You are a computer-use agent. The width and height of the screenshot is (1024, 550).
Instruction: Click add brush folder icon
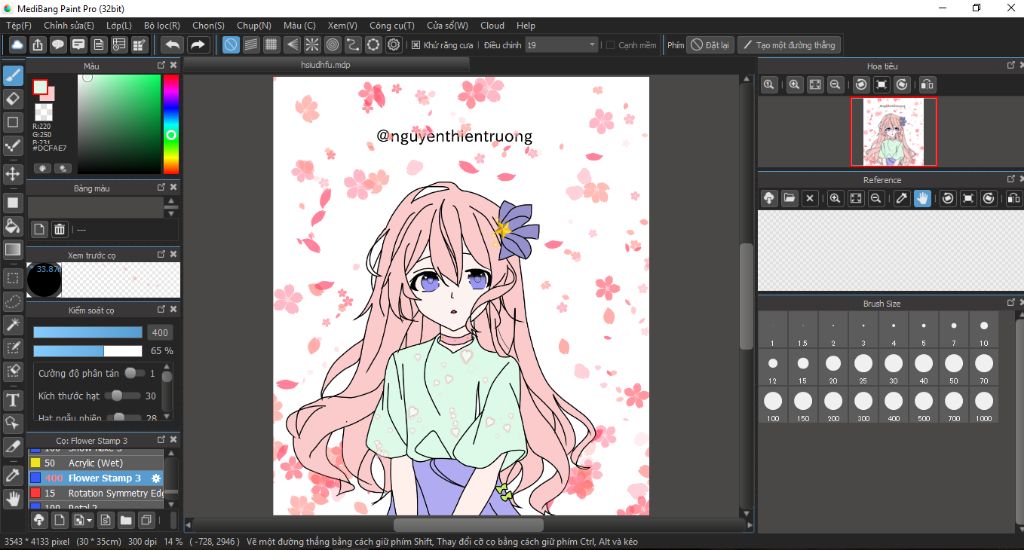pos(126,521)
